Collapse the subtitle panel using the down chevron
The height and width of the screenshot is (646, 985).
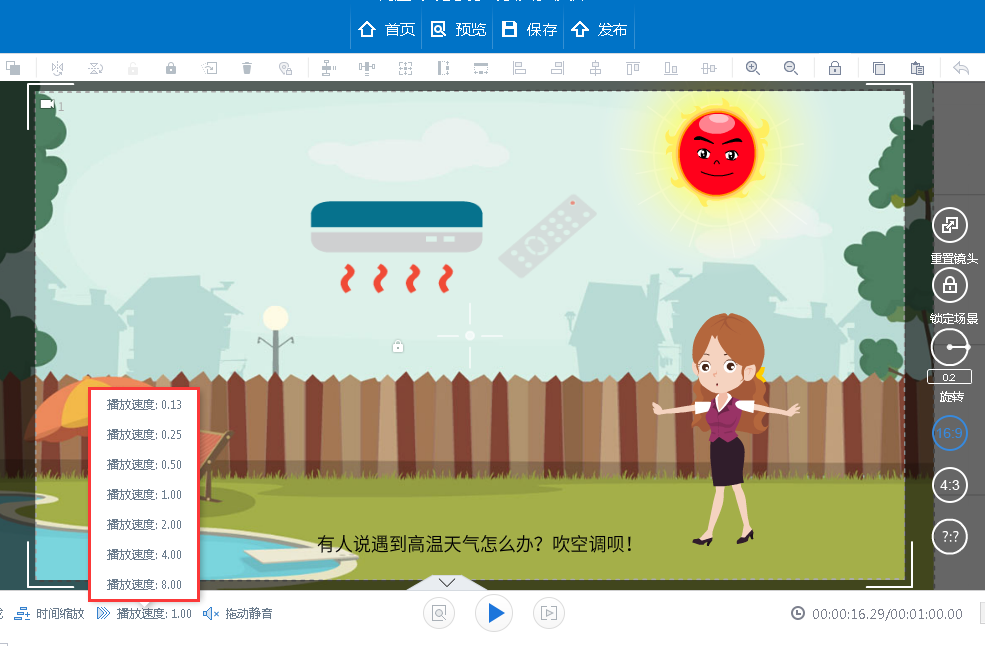point(446,582)
